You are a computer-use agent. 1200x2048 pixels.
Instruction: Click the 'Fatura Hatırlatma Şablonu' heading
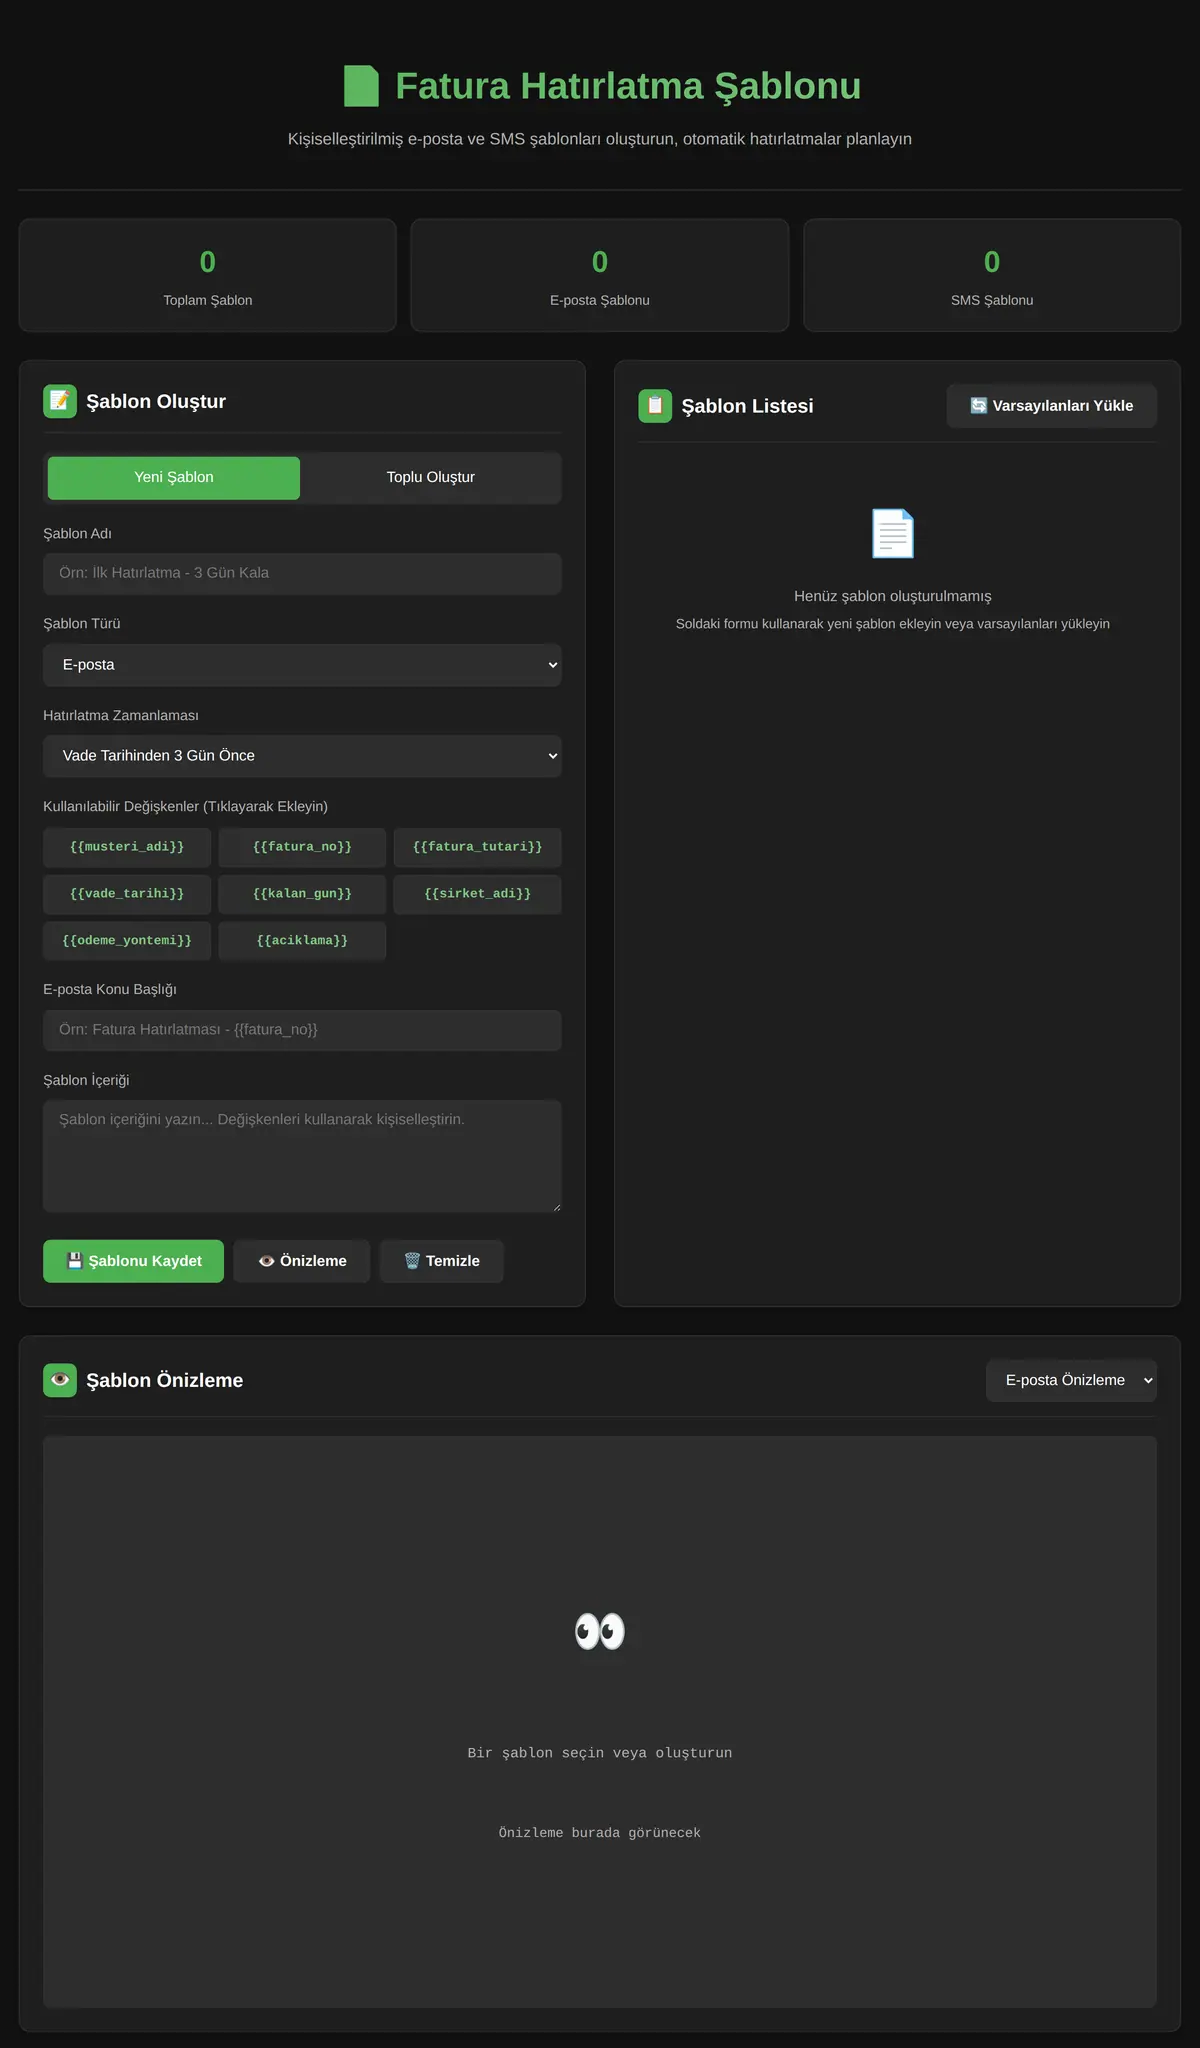(x=628, y=86)
